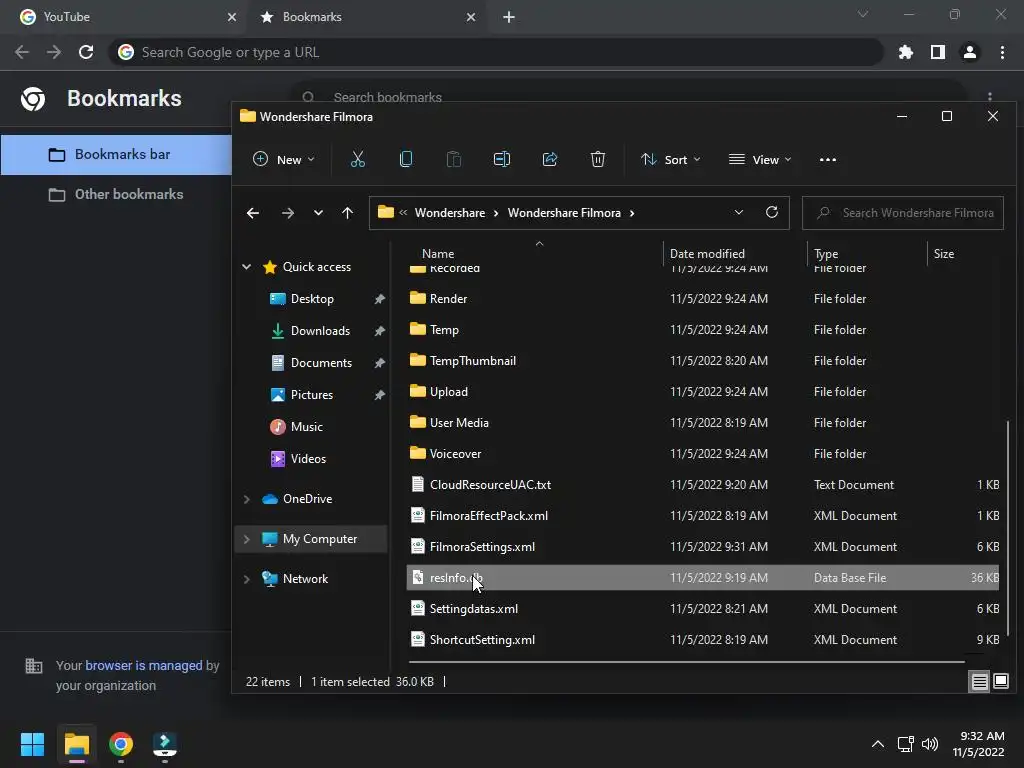This screenshot has height=768, width=1024.
Task: Click the Paste clipboard icon
Action: [x=453, y=159]
